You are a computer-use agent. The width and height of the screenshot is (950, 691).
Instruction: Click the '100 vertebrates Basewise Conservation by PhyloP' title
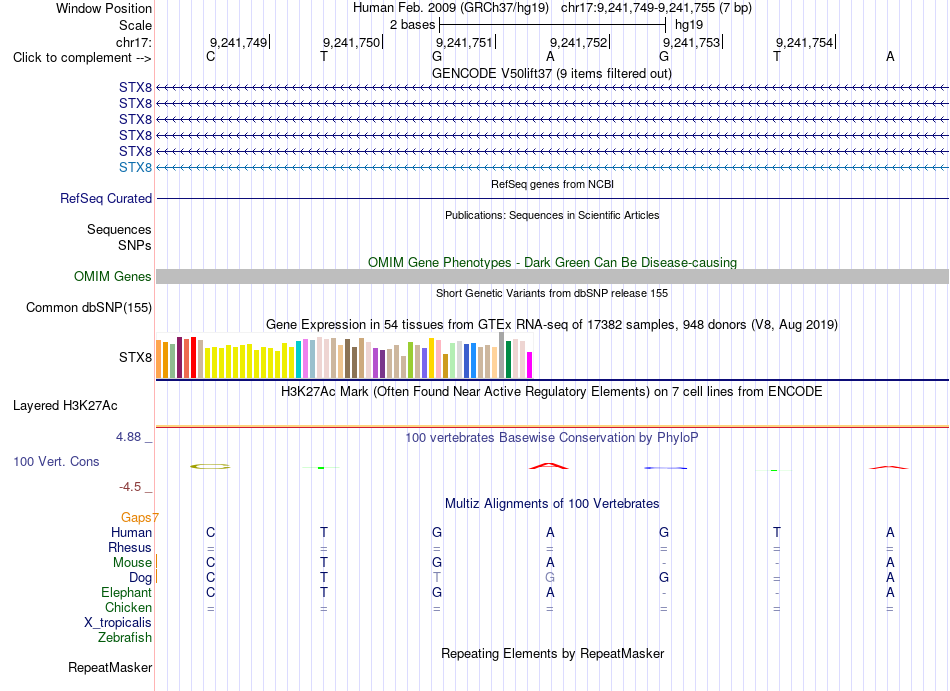[551, 437]
